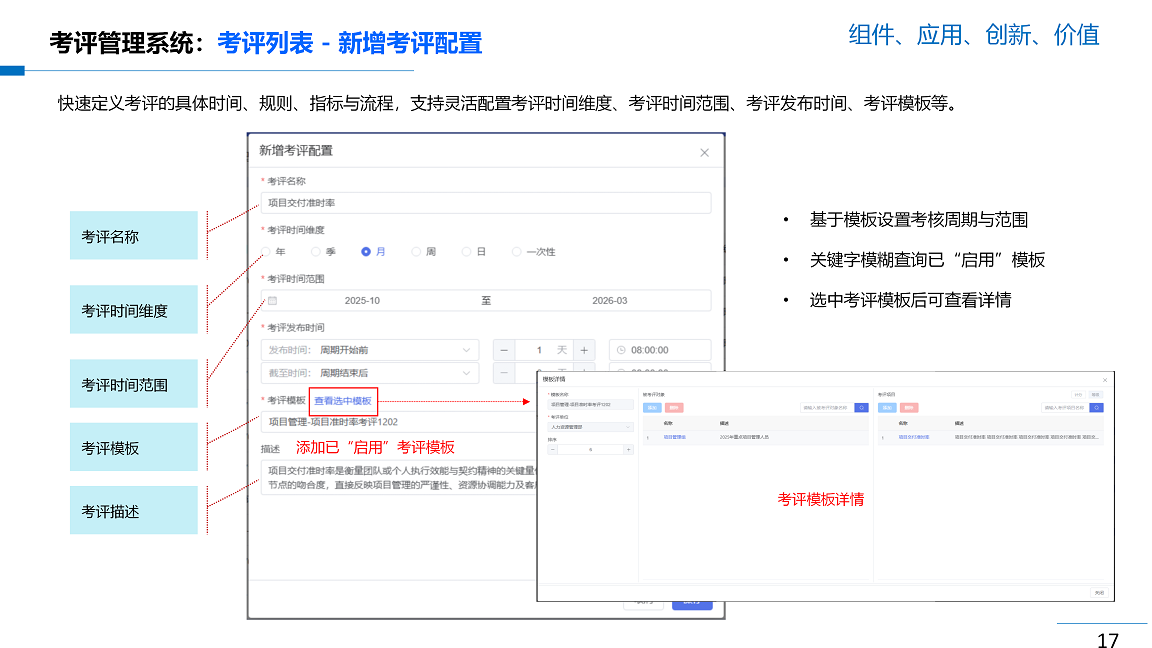1152x648 pixels.
Task: Click the 查看选中模板 link
Action: tap(343, 401)
